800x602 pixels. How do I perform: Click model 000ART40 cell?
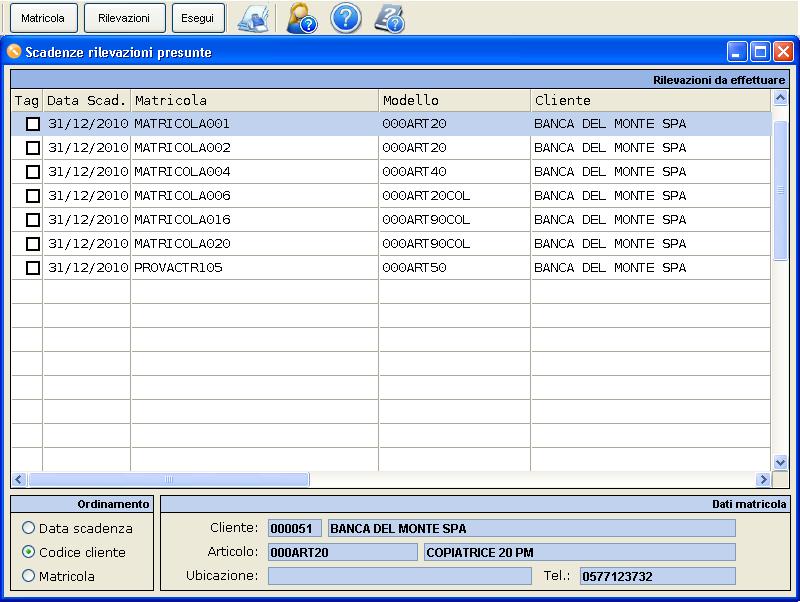tap(455, 172)
